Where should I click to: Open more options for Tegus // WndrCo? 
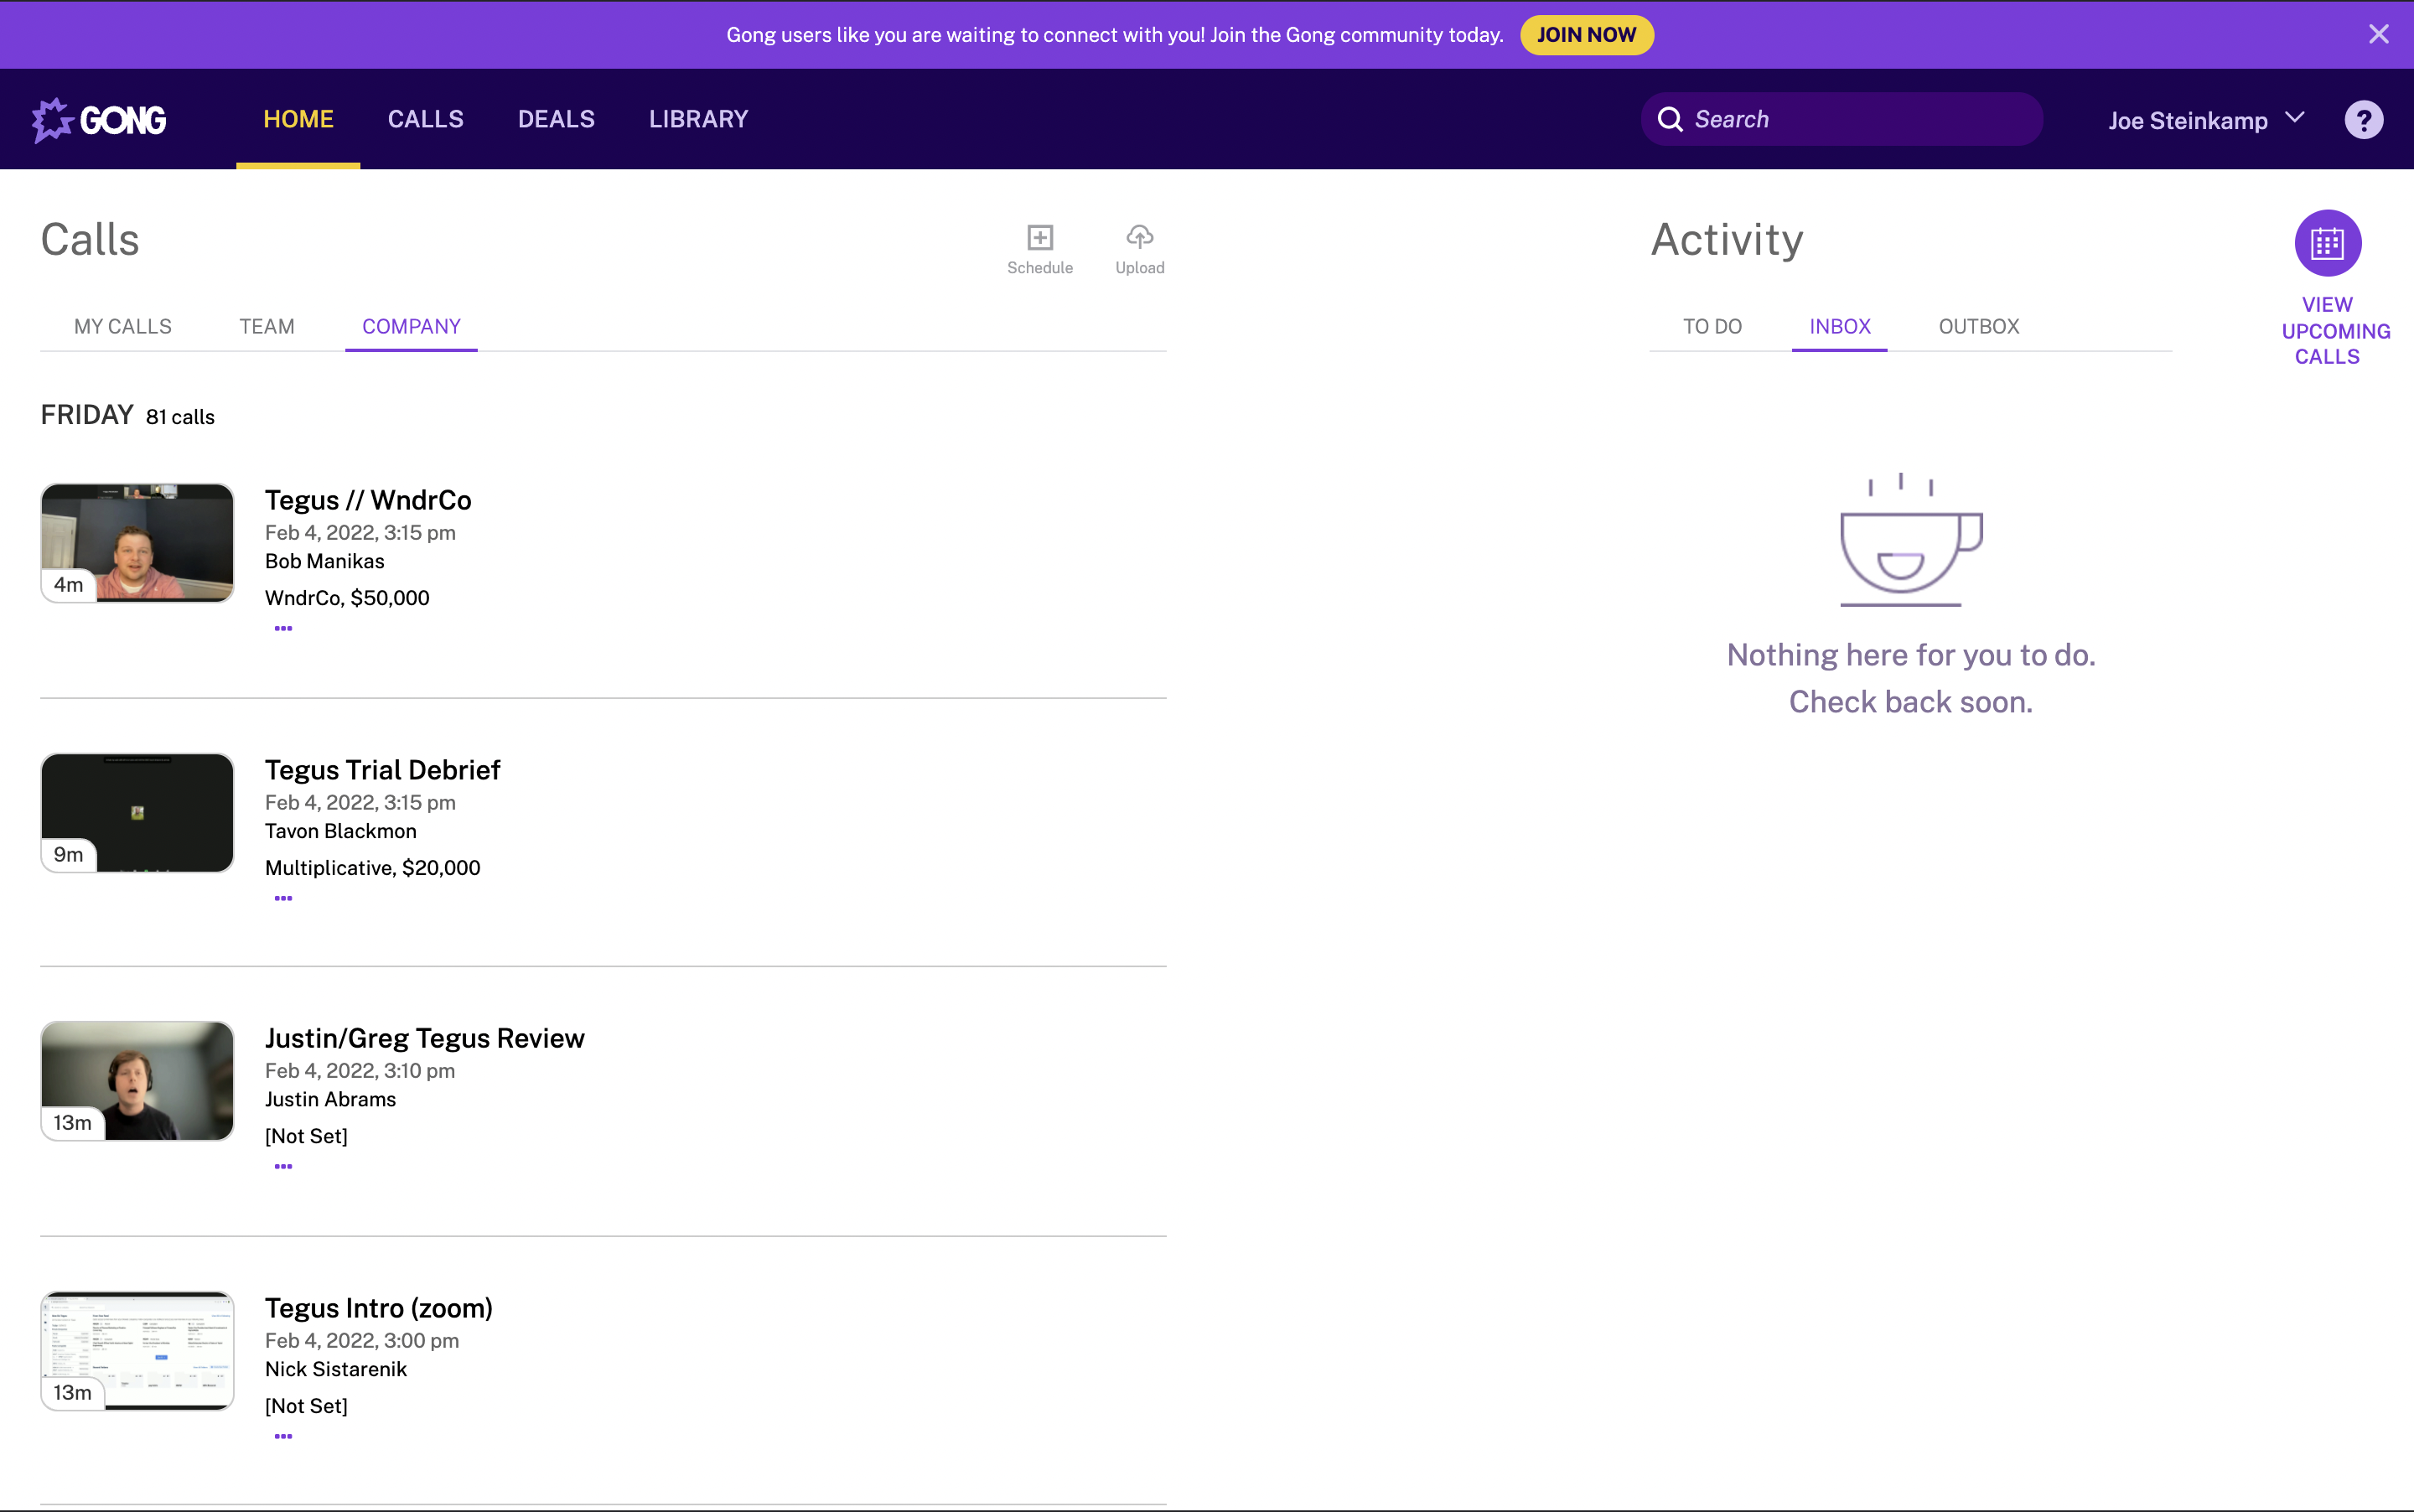click(283, 629)
